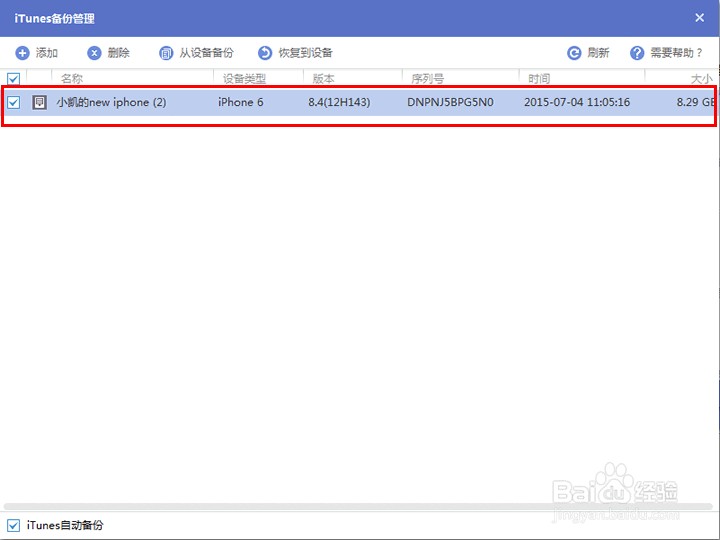This screenshot has width=720, height=540.
Task: Toggle the select-all checkbox in the header
Action: (x=14, y=79)
